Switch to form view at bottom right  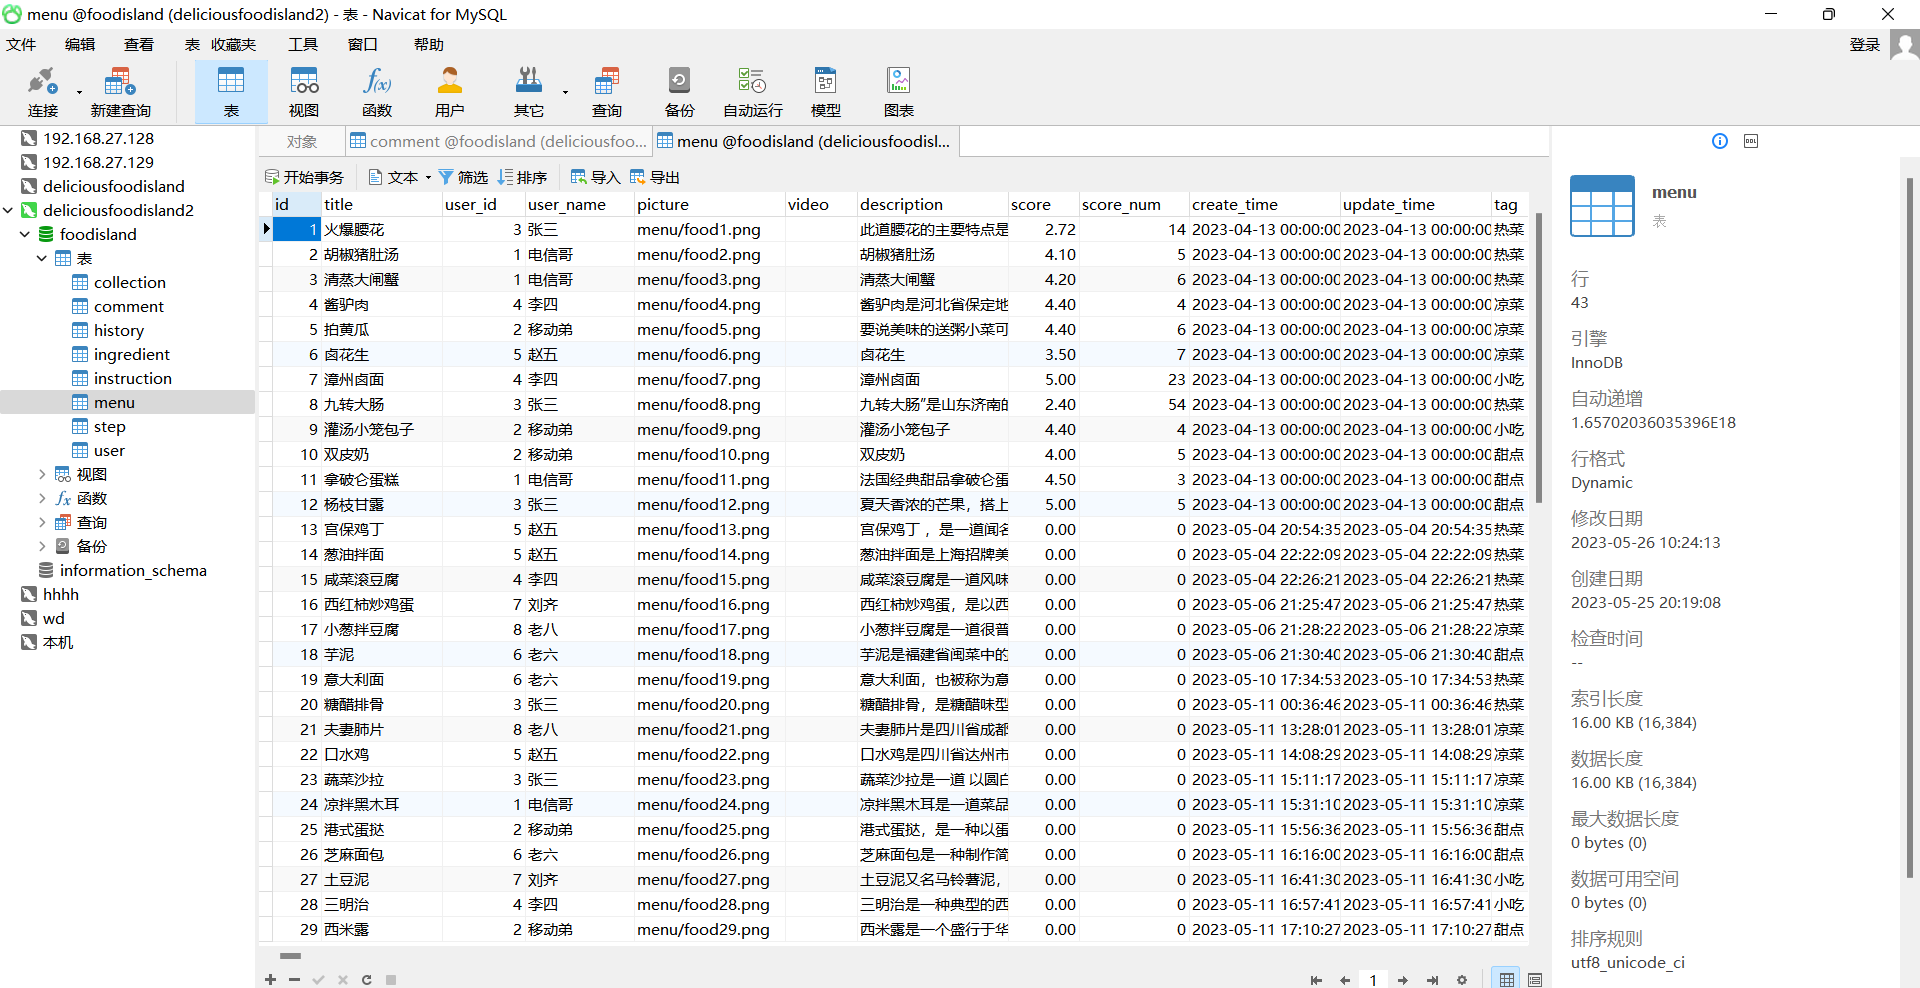(x=1535, y=980)
